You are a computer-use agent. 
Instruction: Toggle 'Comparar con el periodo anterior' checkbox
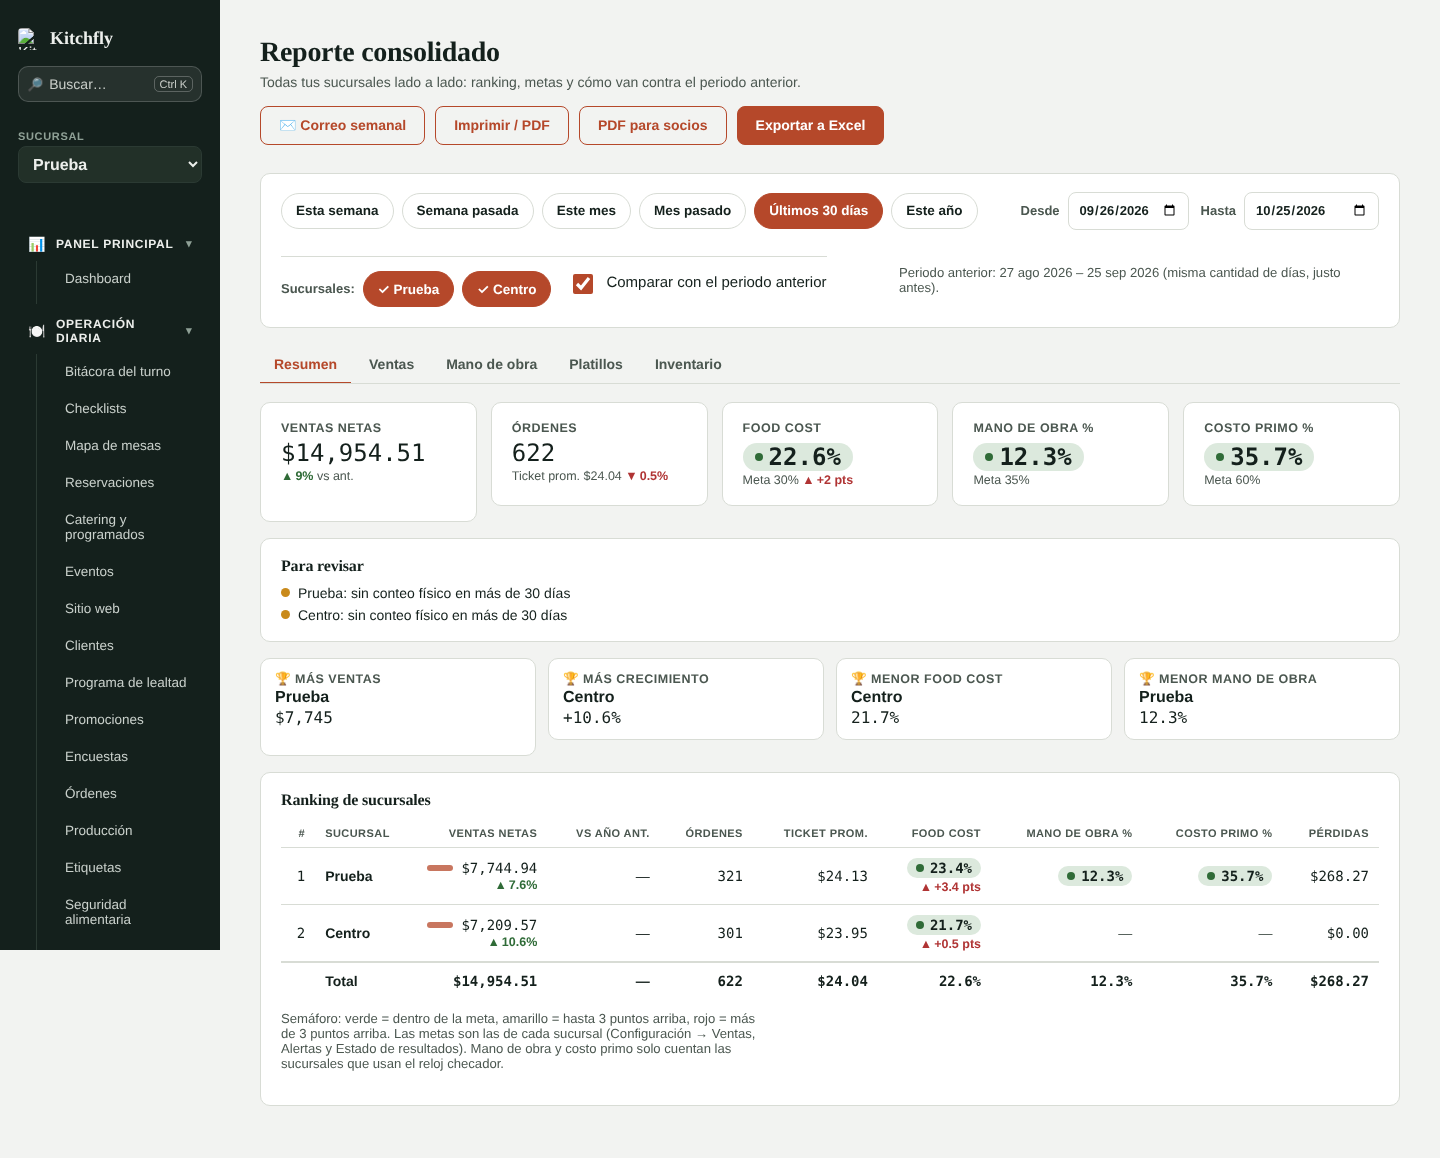click(583, 283)
